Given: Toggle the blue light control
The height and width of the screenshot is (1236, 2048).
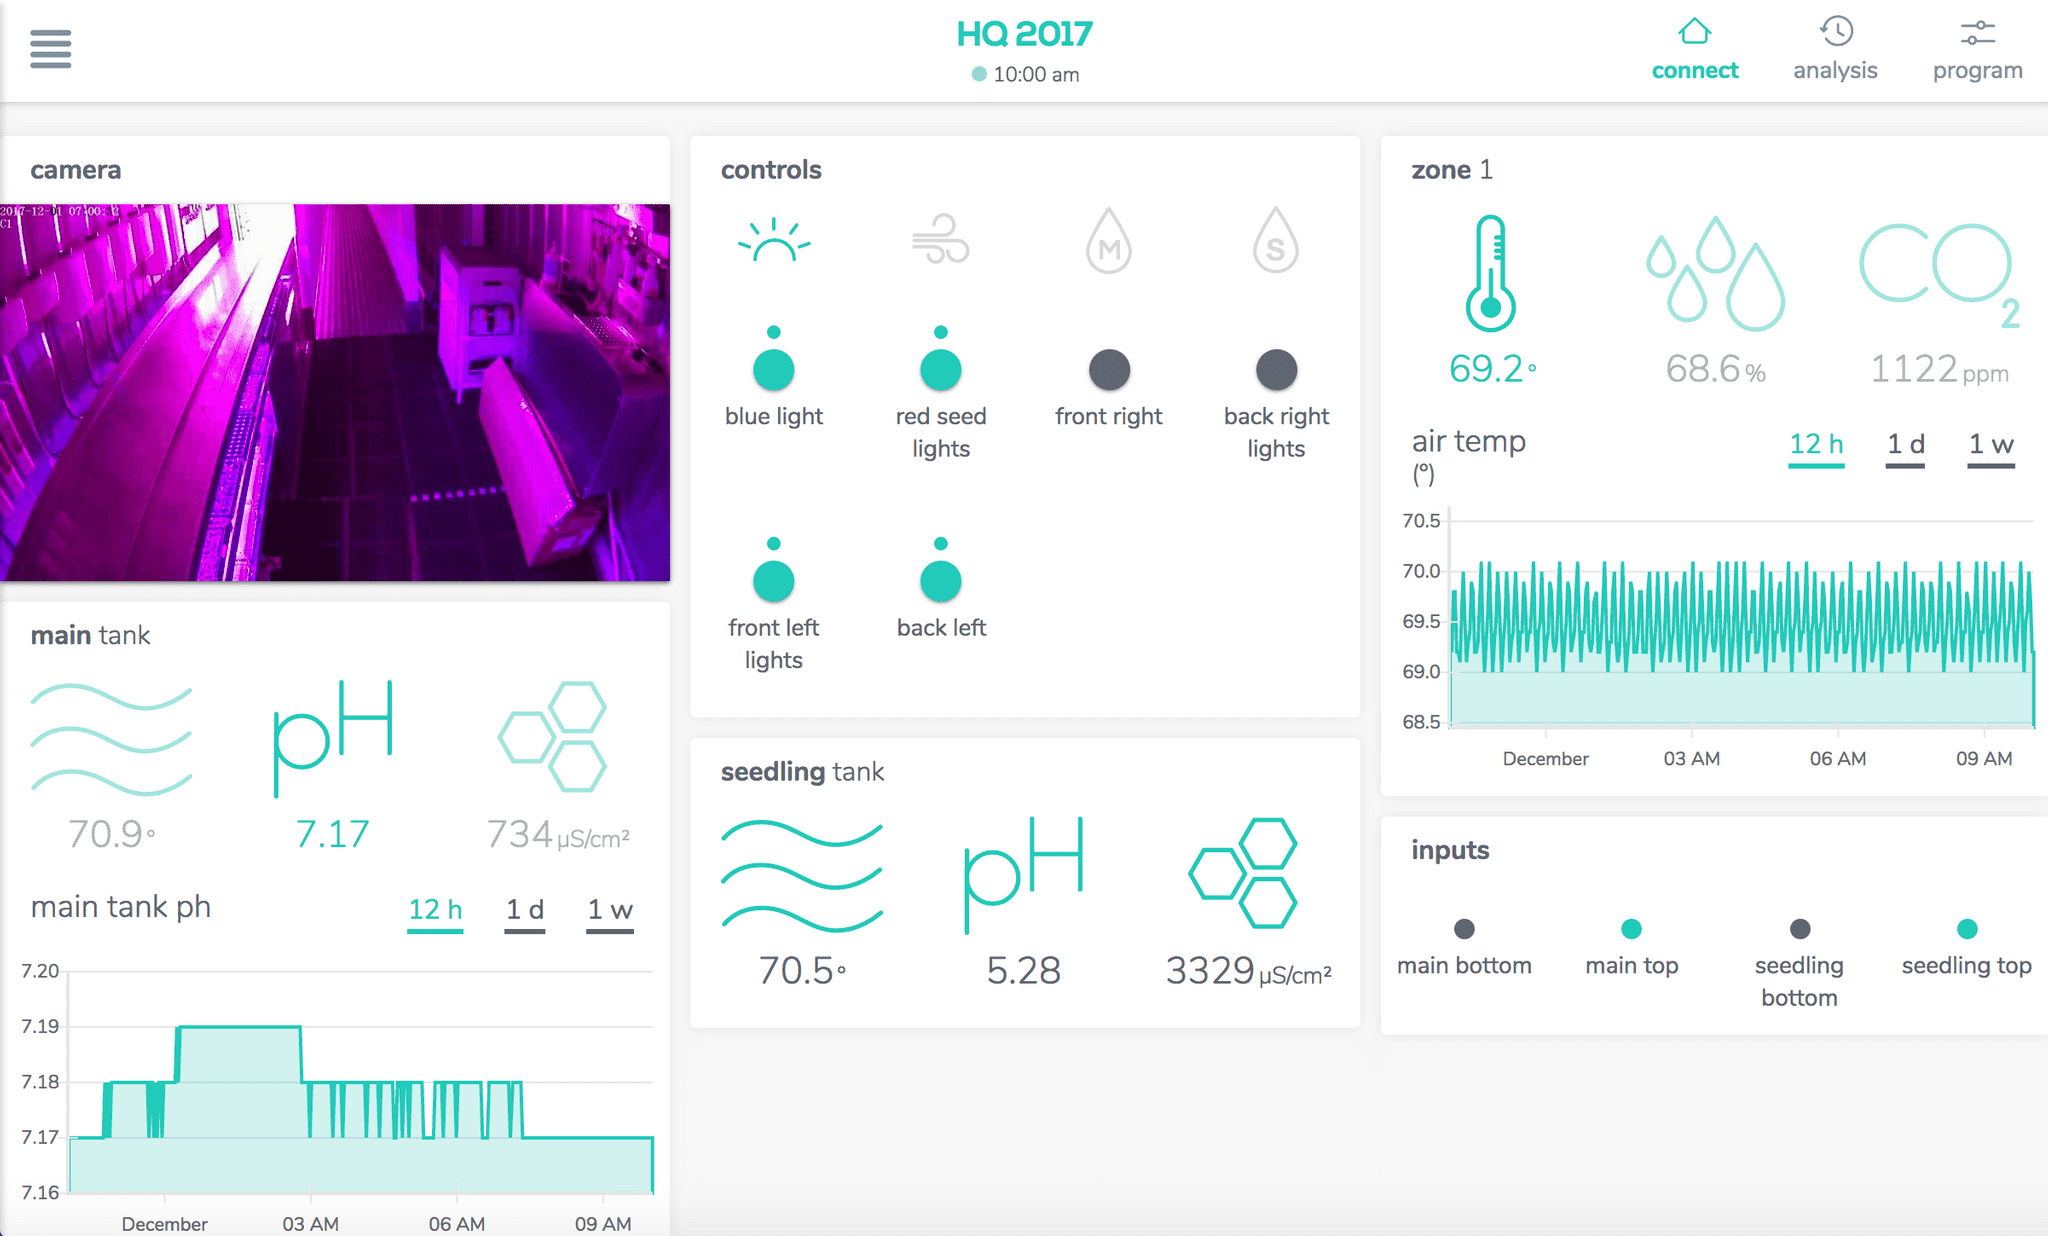Looking at the screenshot, I should pos(773,370).
